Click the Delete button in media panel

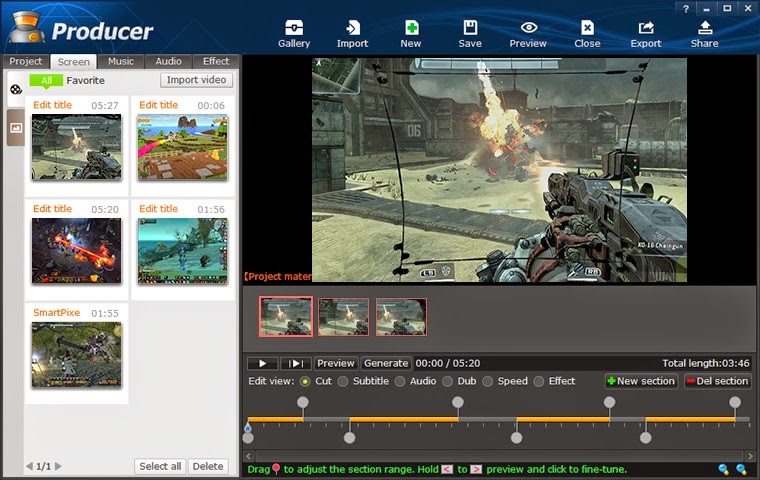[x=208, y=466]
